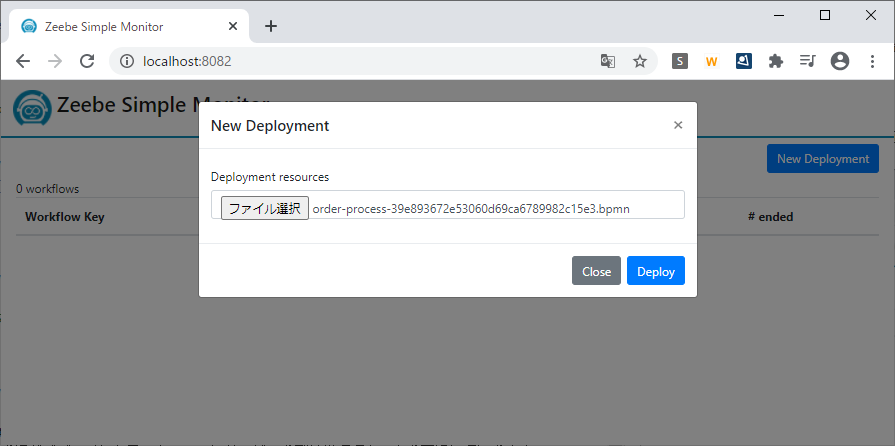Click the site information icon
Screen dimensions: 895x446
coord(127,61)
